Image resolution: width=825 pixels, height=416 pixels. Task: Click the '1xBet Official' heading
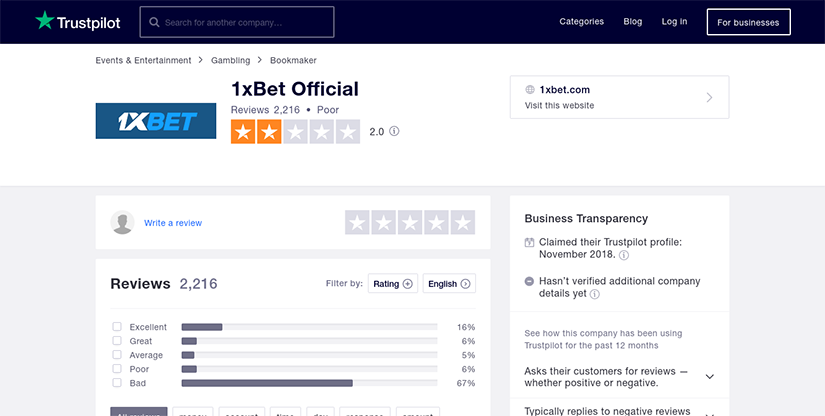pos(295,89)
